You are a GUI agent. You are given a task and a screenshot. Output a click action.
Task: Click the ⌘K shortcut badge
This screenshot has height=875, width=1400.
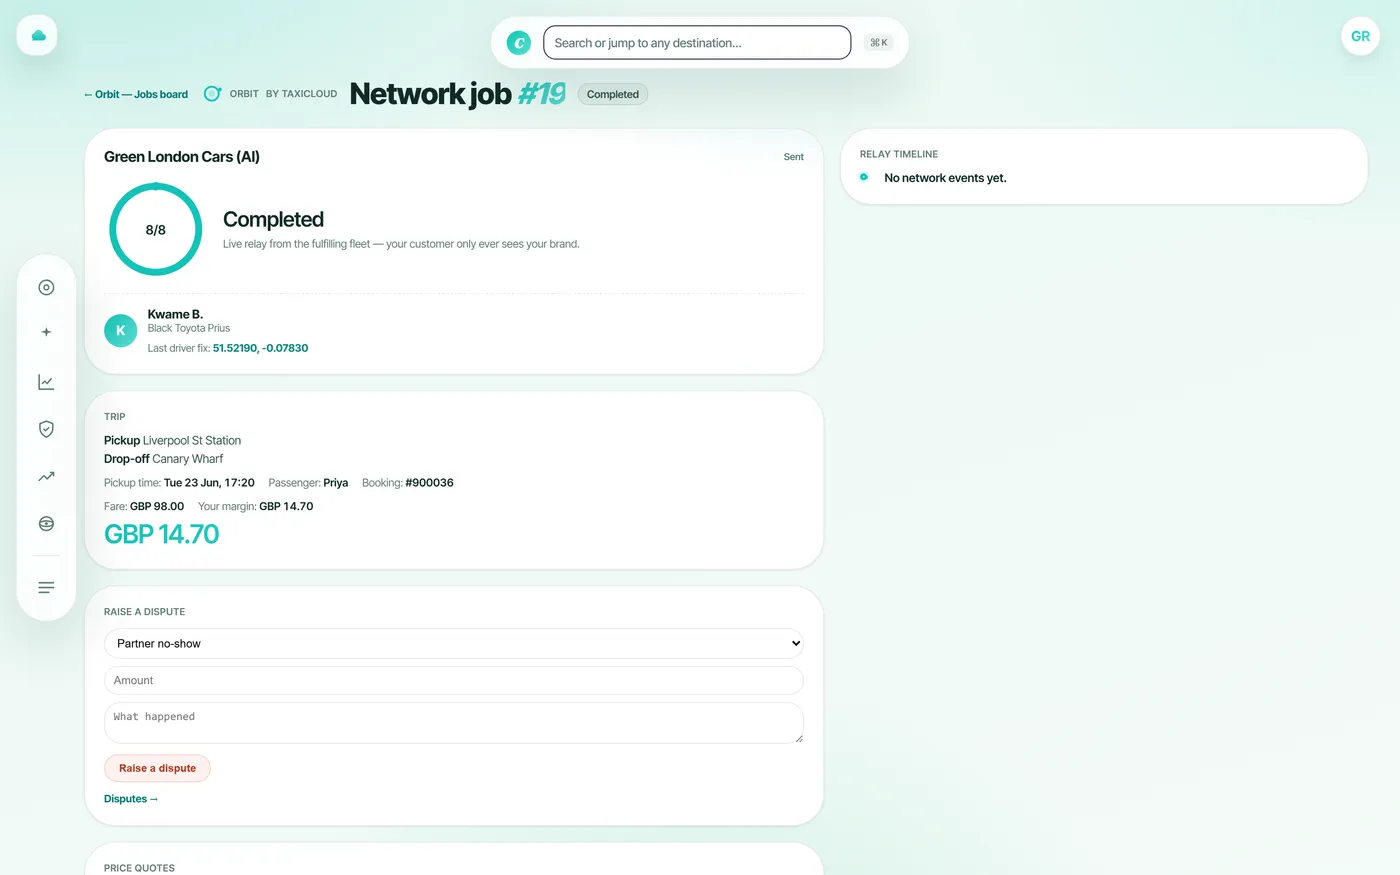coord(879,43)
